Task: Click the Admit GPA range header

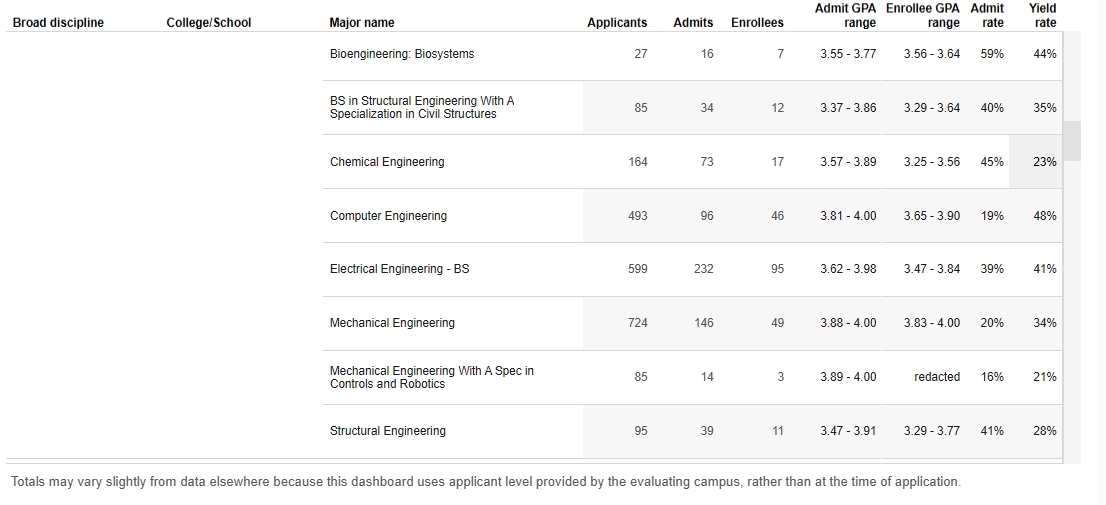Action: [x=846, y=16]
